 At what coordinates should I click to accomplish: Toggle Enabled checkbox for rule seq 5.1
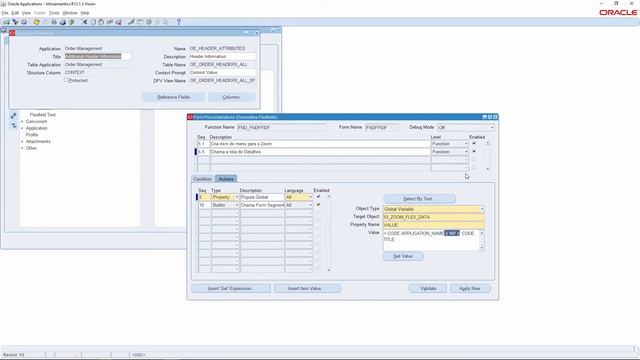tap(474, 144)
